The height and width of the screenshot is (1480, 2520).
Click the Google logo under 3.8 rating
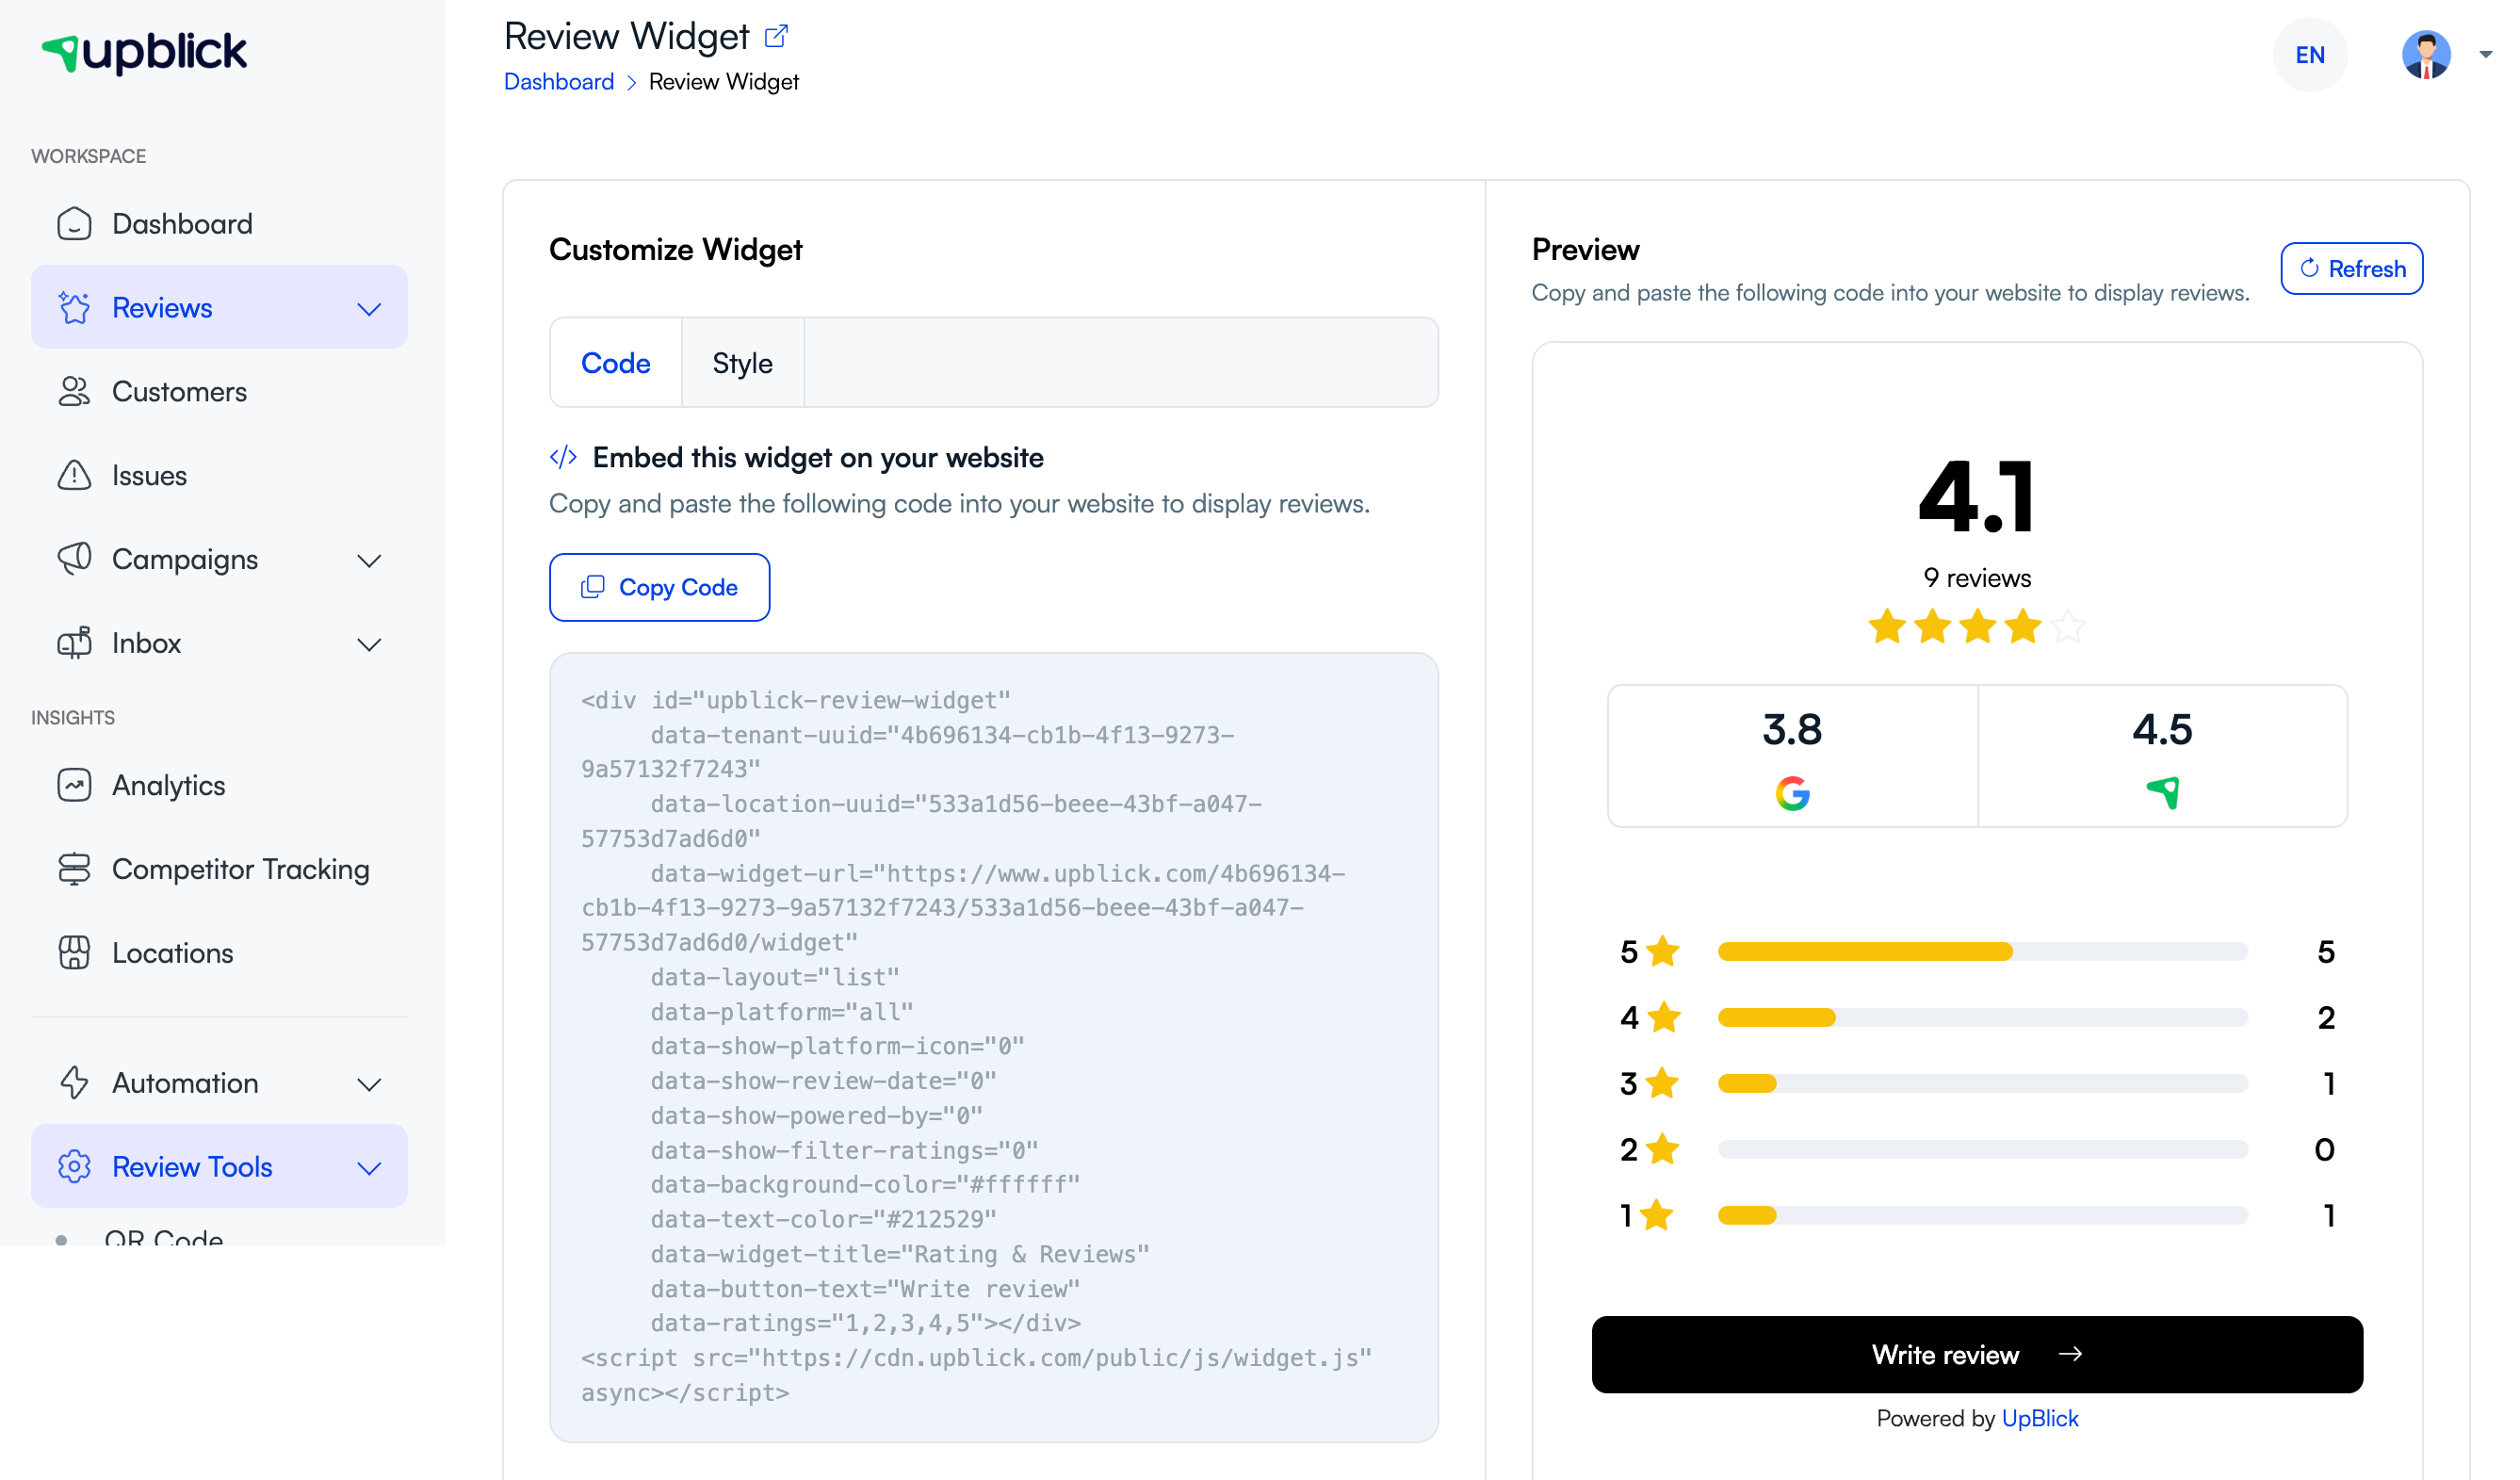[x=1794, y=795]
